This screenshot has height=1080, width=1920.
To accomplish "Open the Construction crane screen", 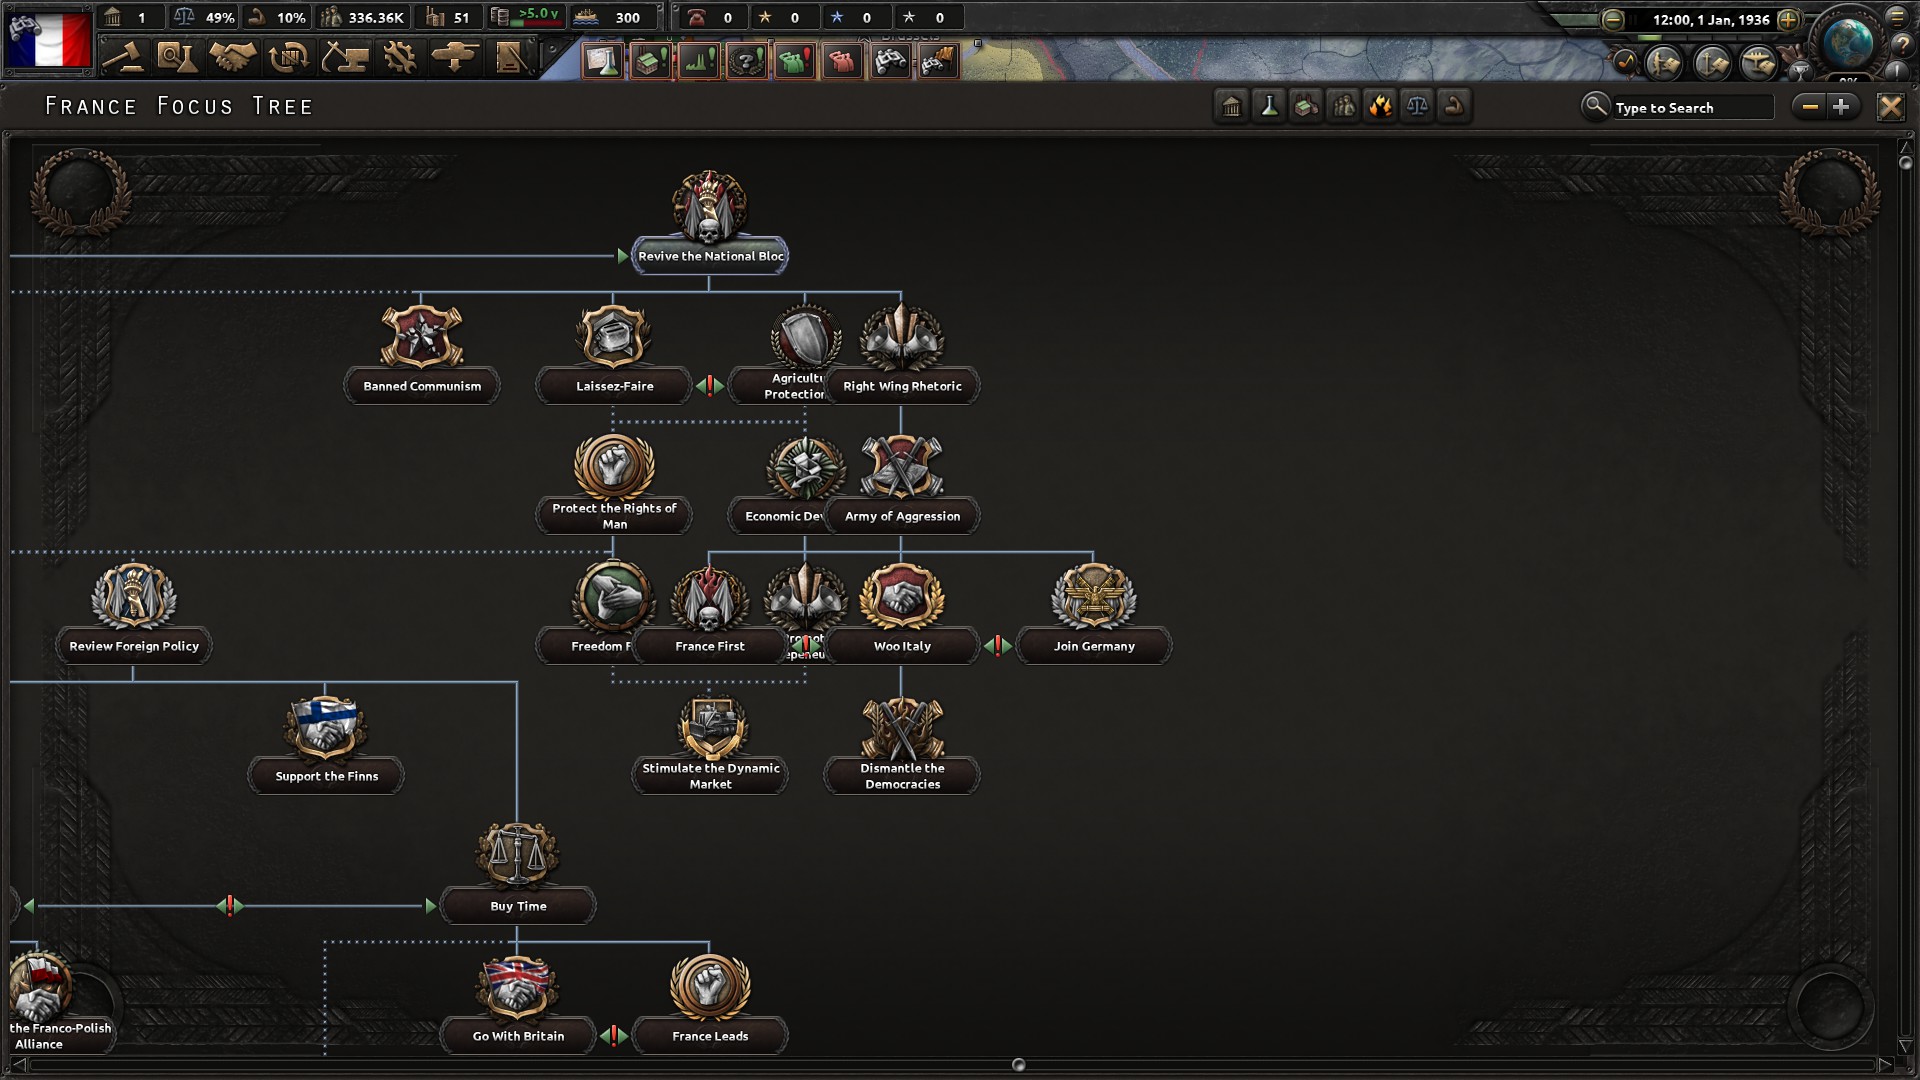I will (x=344, y=58).
